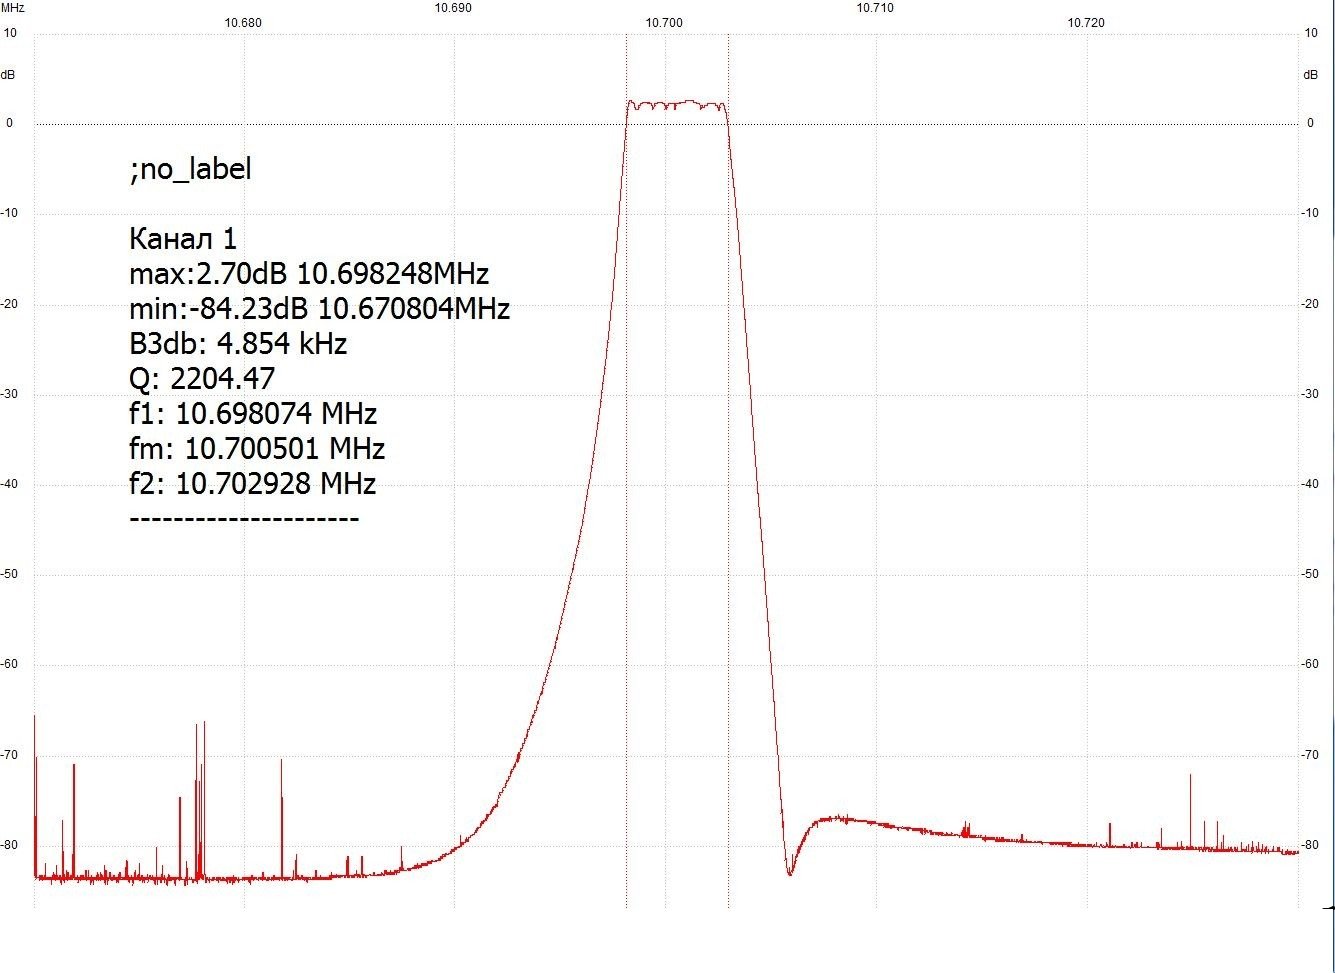Click the MHz unit label in top-left corner
Viewport: 1335px width, 973px height.
13,8
